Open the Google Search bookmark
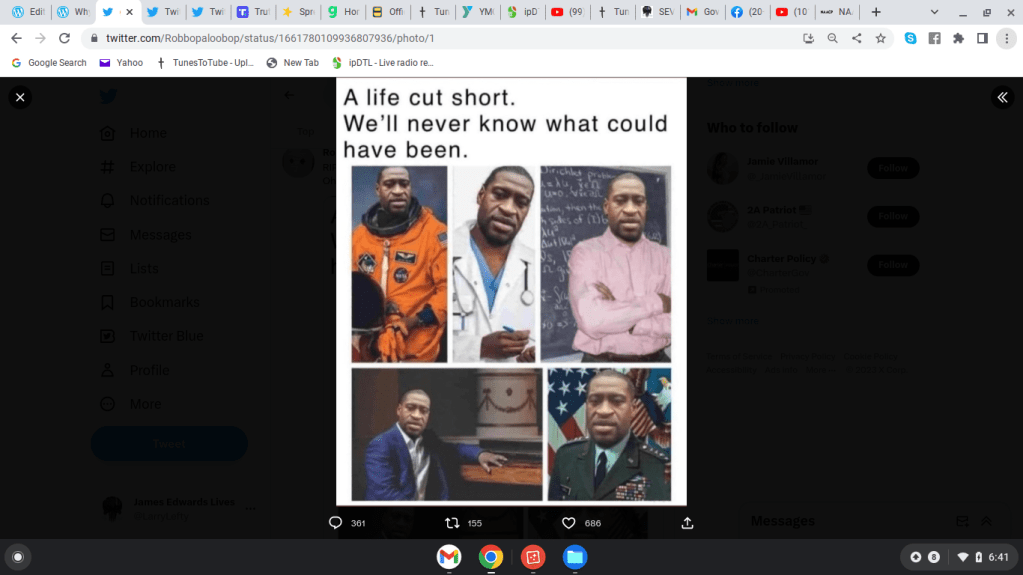The height and width of the screenshot is (575, 1023). (x=49, y=62)
